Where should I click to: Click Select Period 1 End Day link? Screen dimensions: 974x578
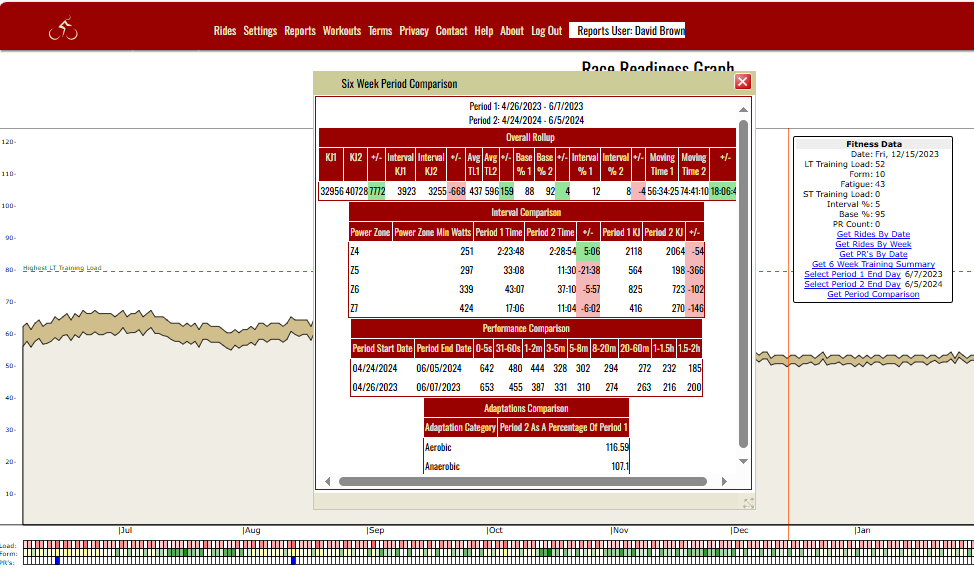coord(852,274)
